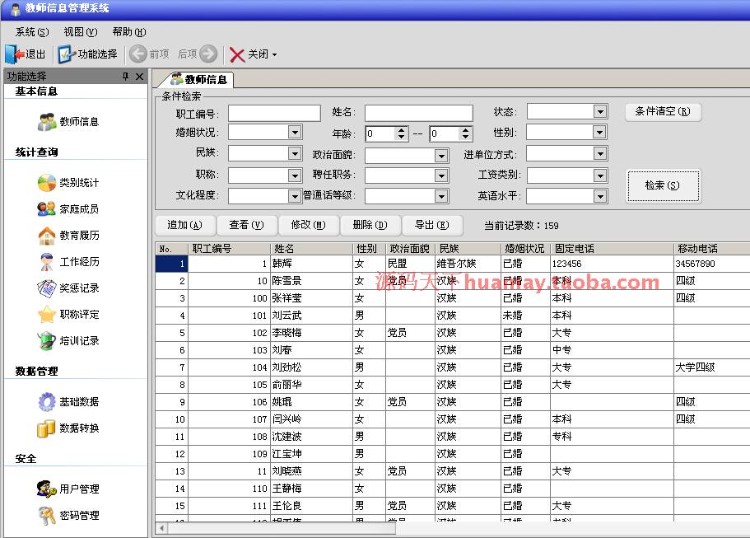Expand the 职称 dropdown
Viewport: 750px width, 538px height.
295,175
